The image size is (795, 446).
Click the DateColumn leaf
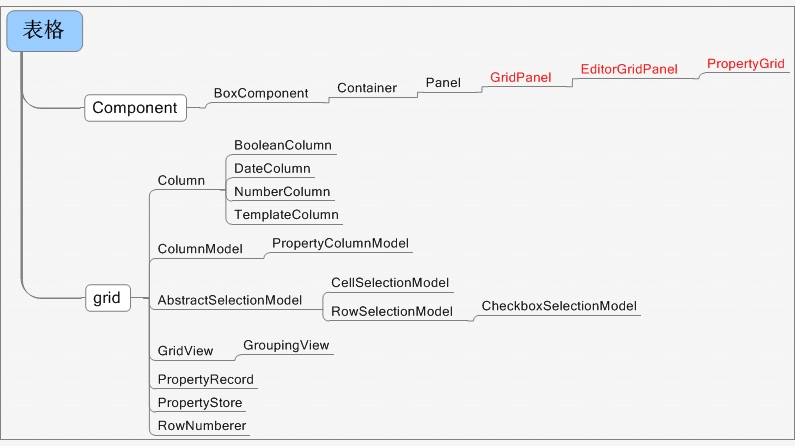coord(272,169)
